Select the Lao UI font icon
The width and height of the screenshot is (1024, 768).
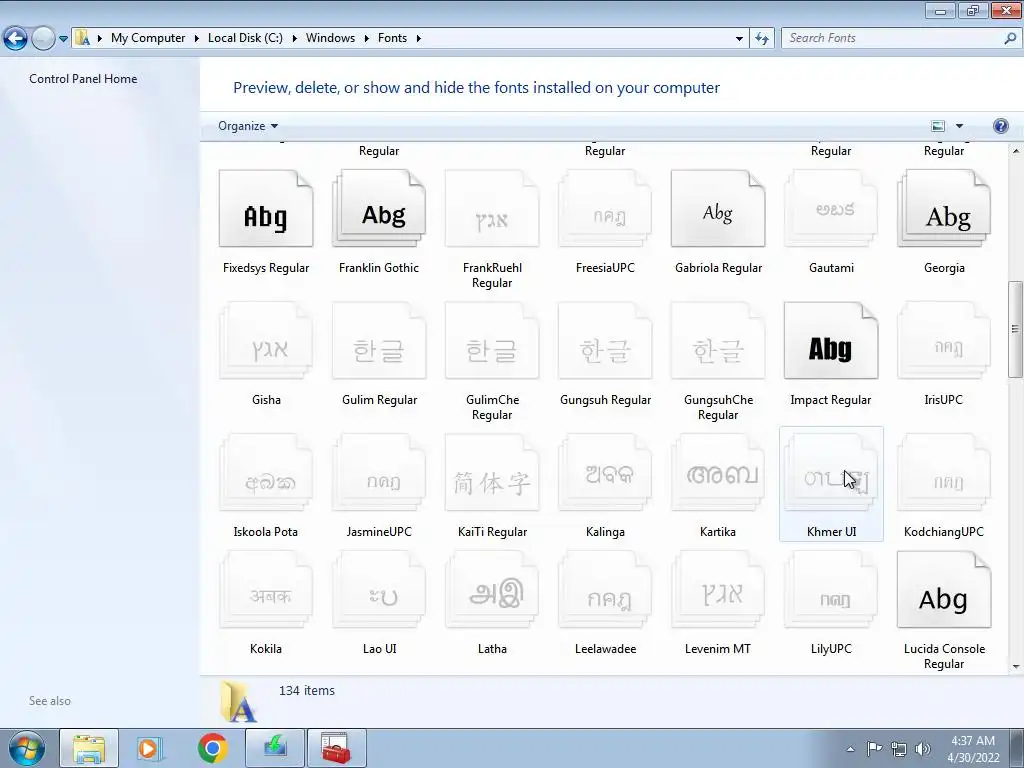pyautogui.click(x=379, y=589)
